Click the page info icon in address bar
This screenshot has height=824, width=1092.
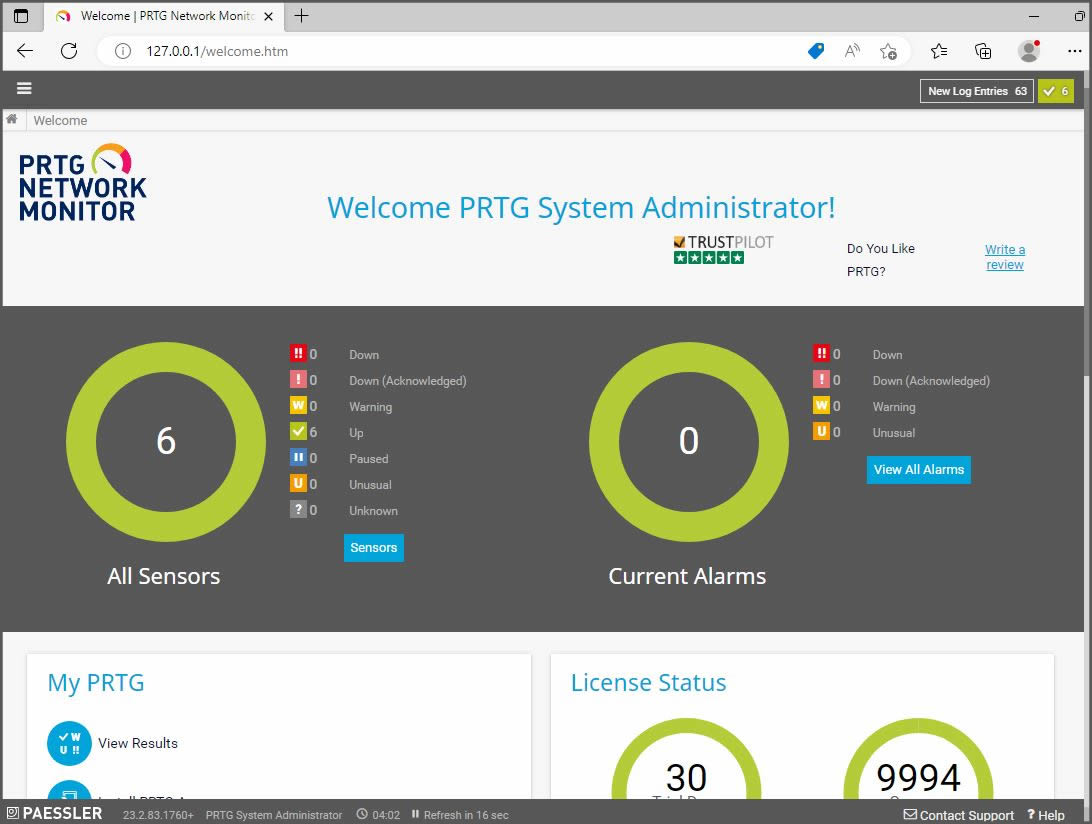120,50
